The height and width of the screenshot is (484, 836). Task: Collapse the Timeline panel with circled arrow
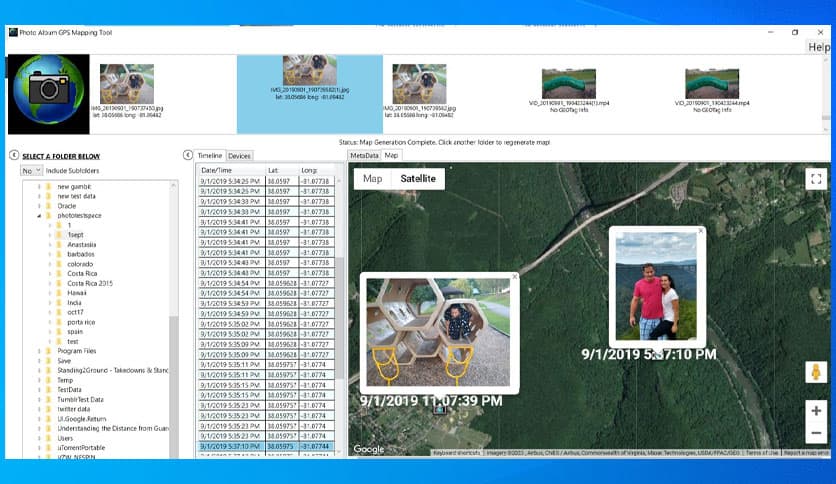188,155
